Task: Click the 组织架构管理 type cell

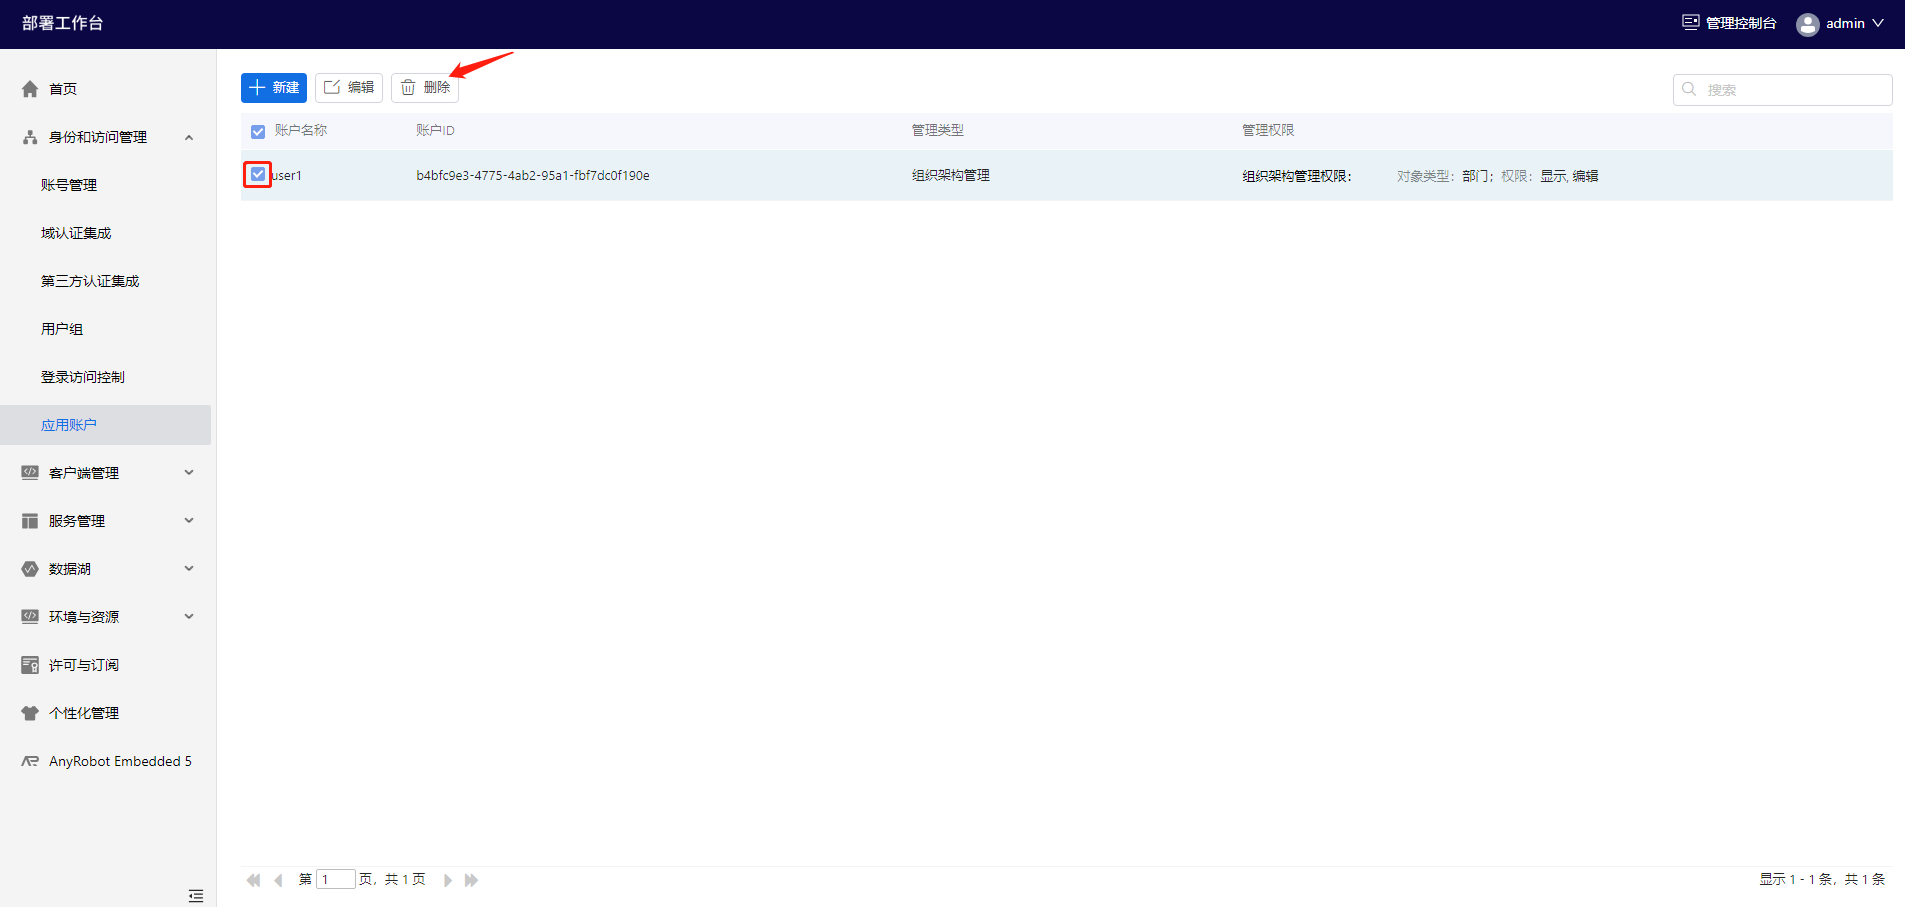Action: click(x=951, y=176)
